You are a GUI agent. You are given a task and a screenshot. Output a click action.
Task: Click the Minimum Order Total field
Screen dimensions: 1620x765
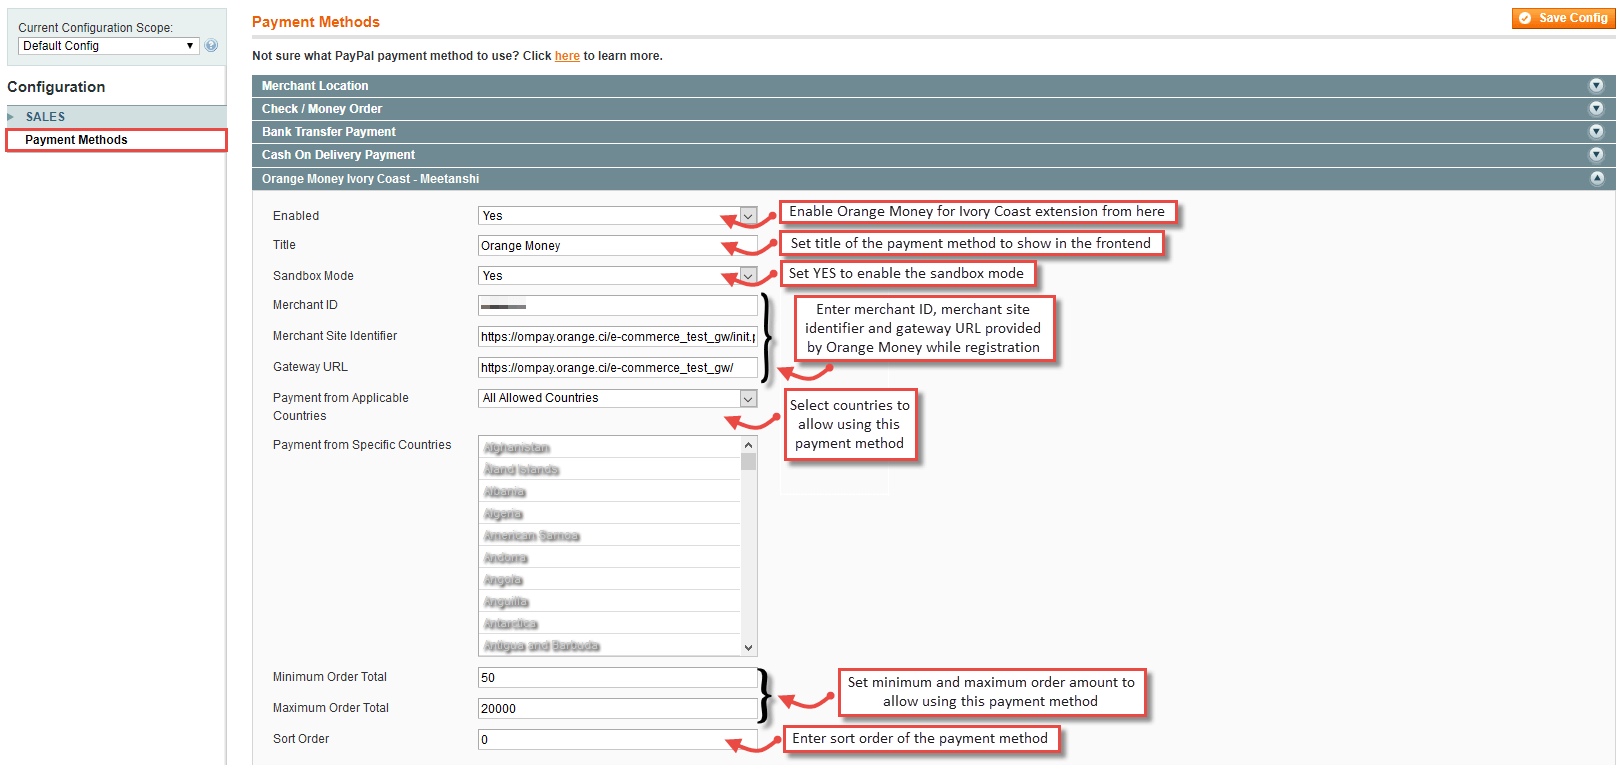pyautogui.click(x=618, y=678)
